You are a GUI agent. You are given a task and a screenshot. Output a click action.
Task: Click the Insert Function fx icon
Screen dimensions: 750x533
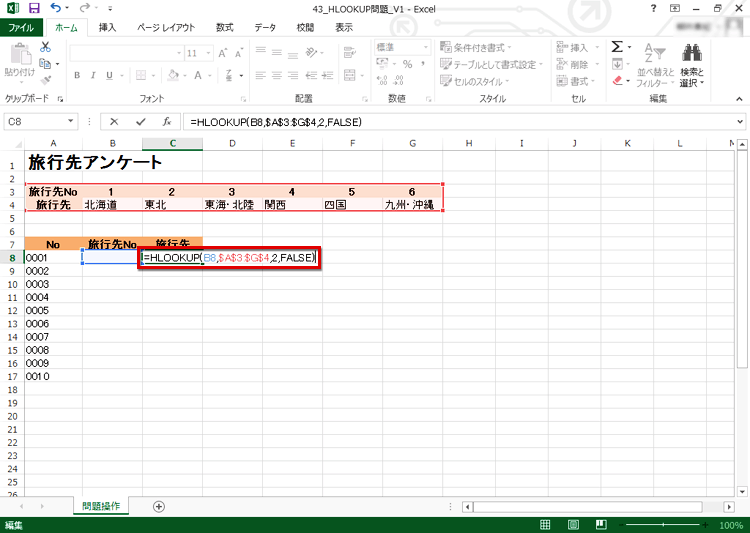click(x=166, y=122)
